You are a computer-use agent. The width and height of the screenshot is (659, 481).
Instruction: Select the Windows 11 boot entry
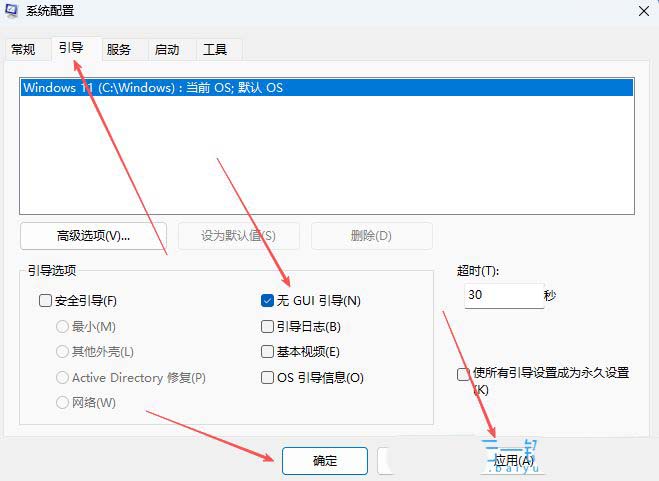(327, 87)
